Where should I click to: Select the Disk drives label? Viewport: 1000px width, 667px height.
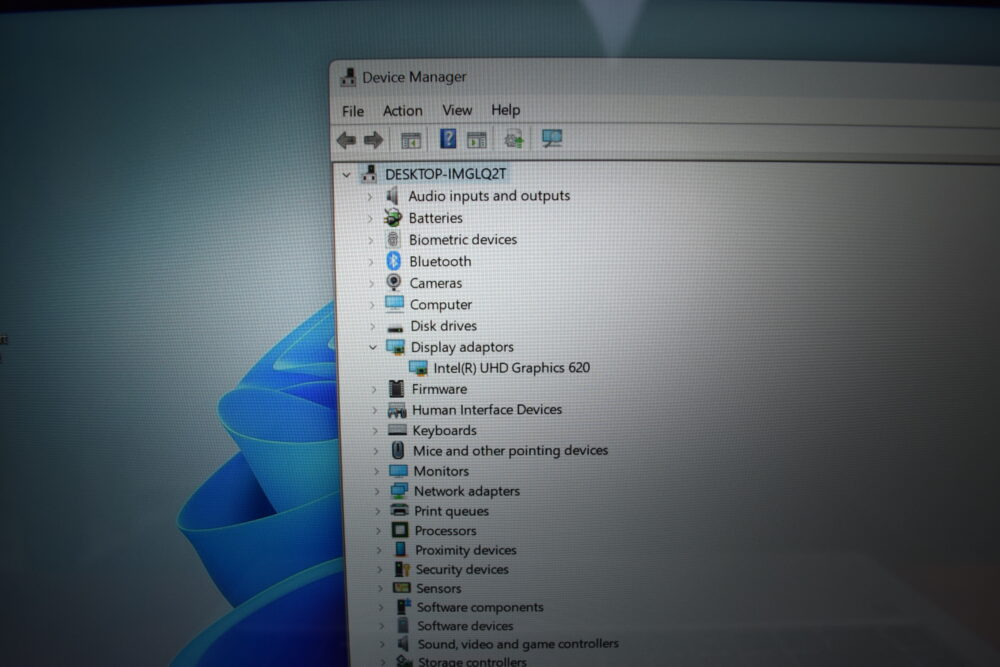(444, 326)
